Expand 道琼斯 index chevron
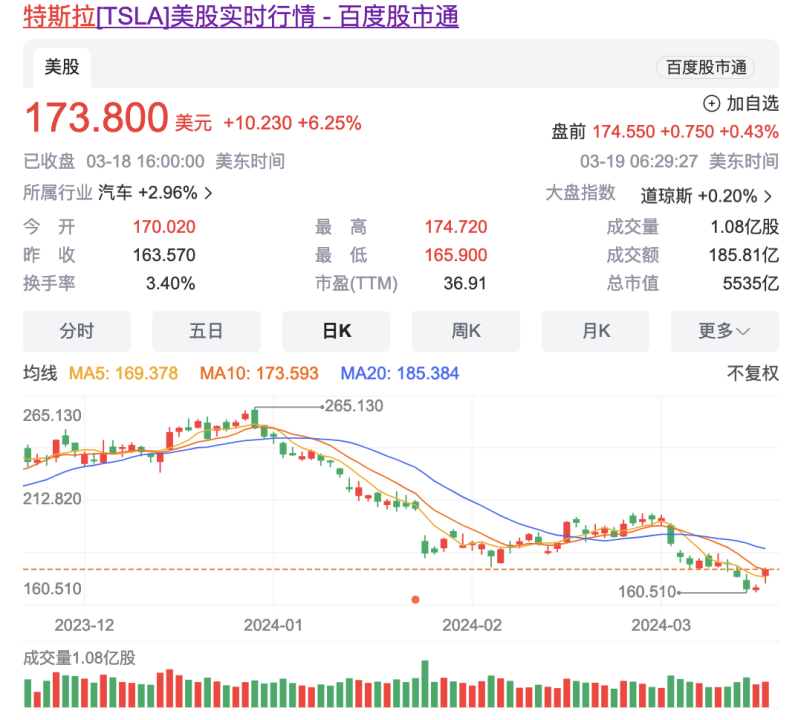 (767, 196)
